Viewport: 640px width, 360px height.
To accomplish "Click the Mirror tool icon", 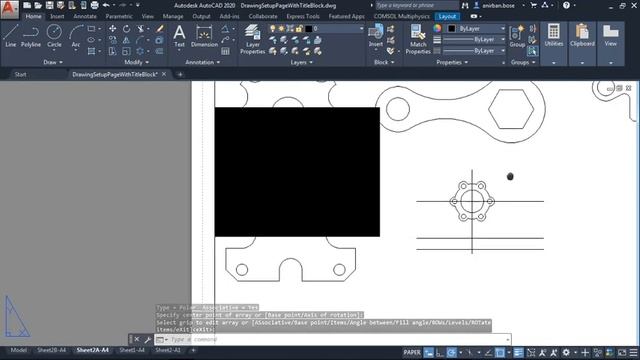I will coord(127,40).
